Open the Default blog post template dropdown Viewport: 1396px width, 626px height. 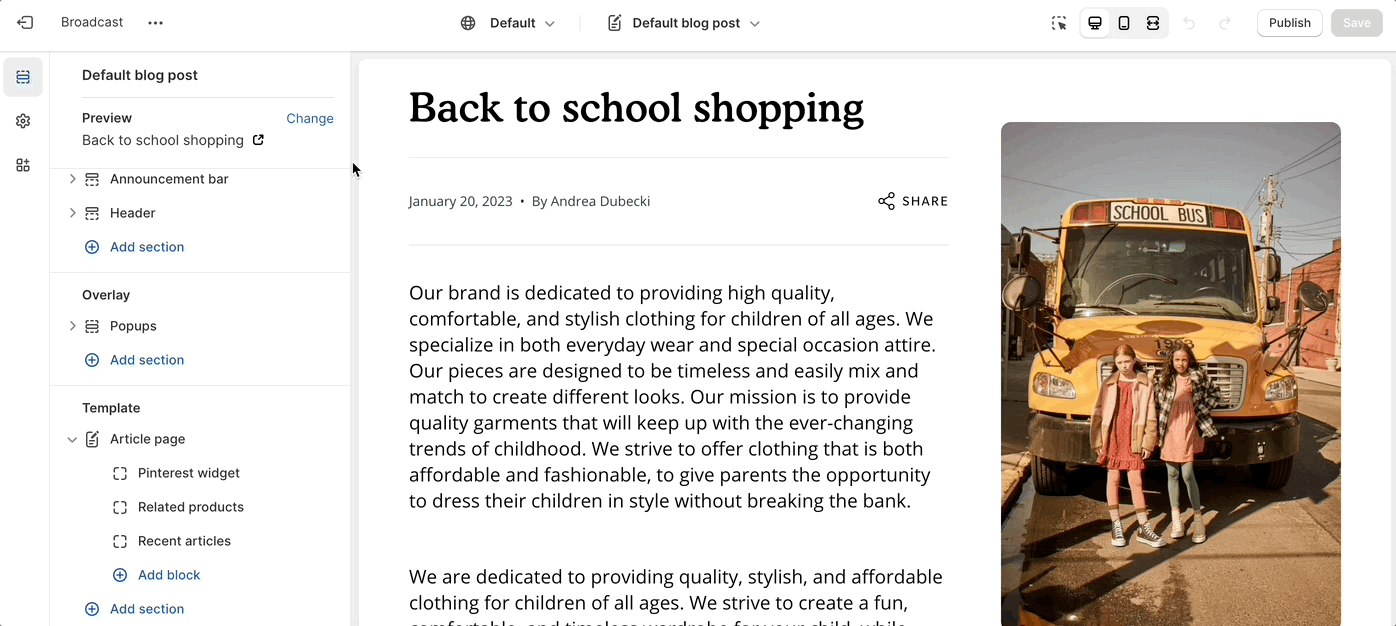(684, 23)
